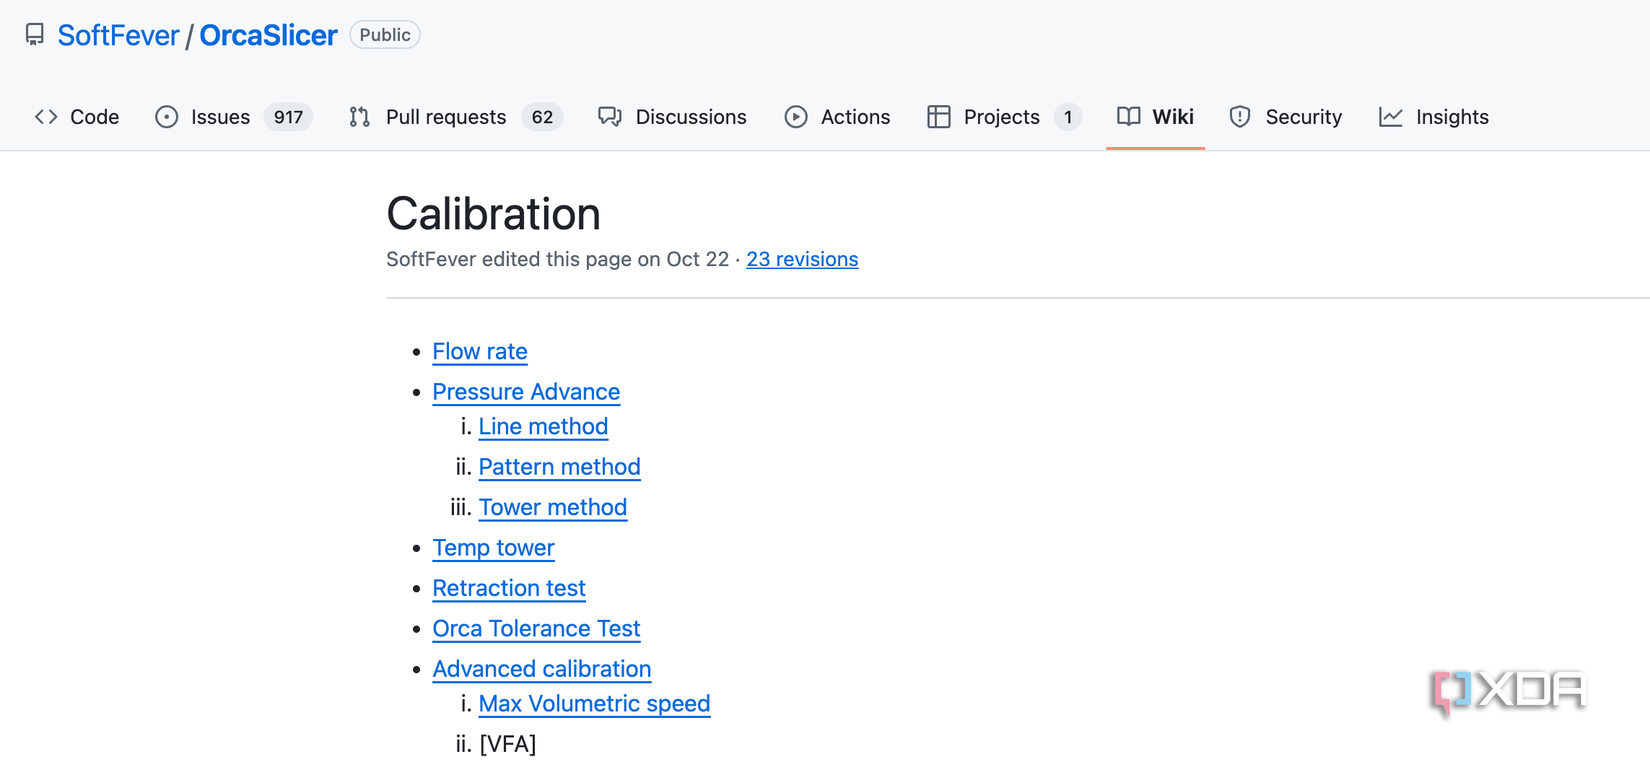Click the Projects count badge showing 1
Screen dimensions: 1650x782
pos(1068,117)
